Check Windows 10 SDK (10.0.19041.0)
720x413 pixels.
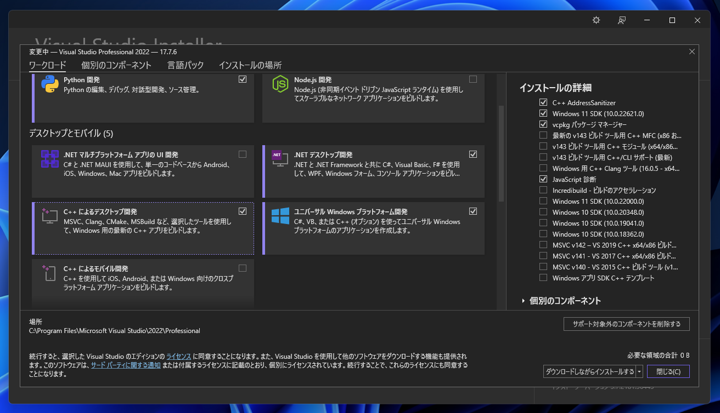[543, 223]
